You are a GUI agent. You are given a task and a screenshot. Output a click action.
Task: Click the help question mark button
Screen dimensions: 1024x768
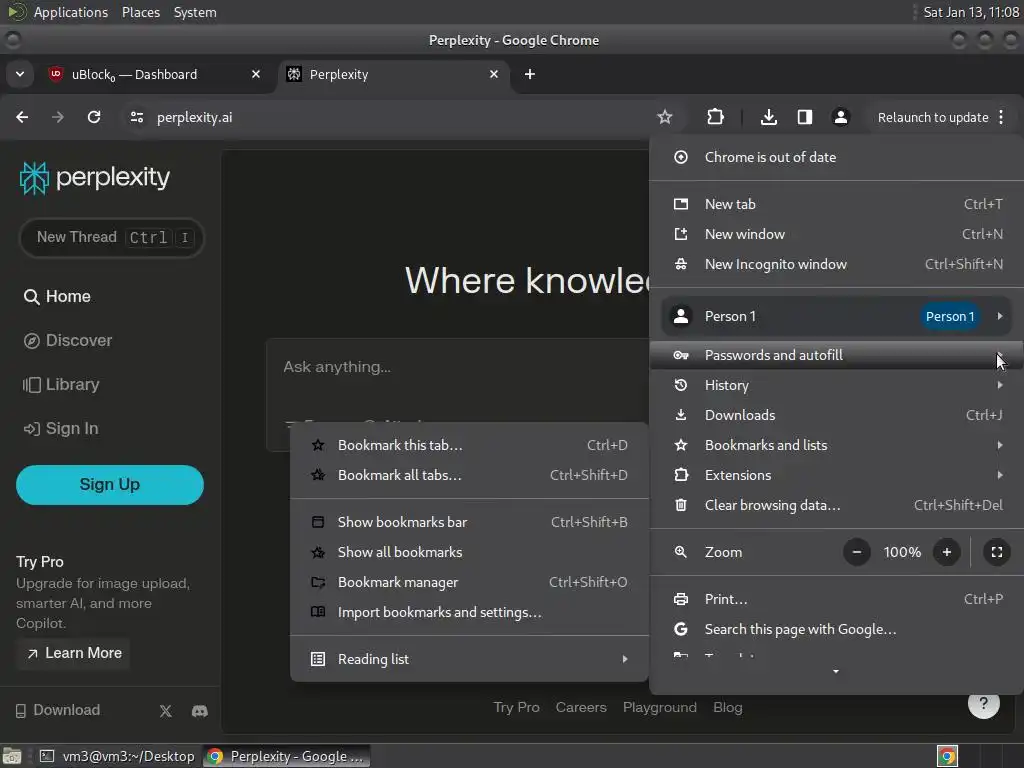click(x=984, y=703)
